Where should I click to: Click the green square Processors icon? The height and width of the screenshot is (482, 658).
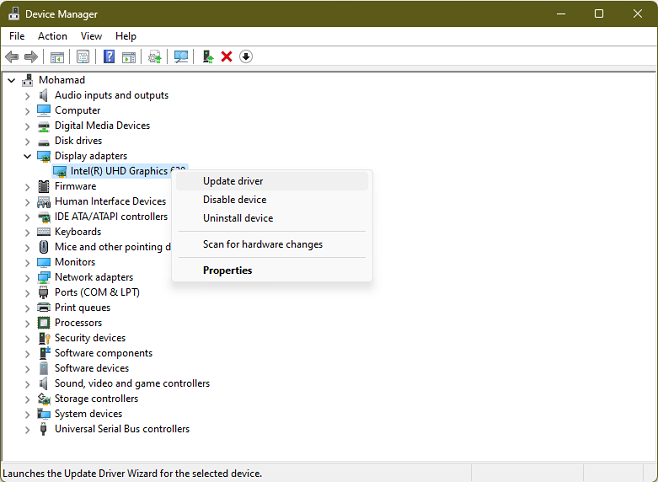tap(44, 323)
